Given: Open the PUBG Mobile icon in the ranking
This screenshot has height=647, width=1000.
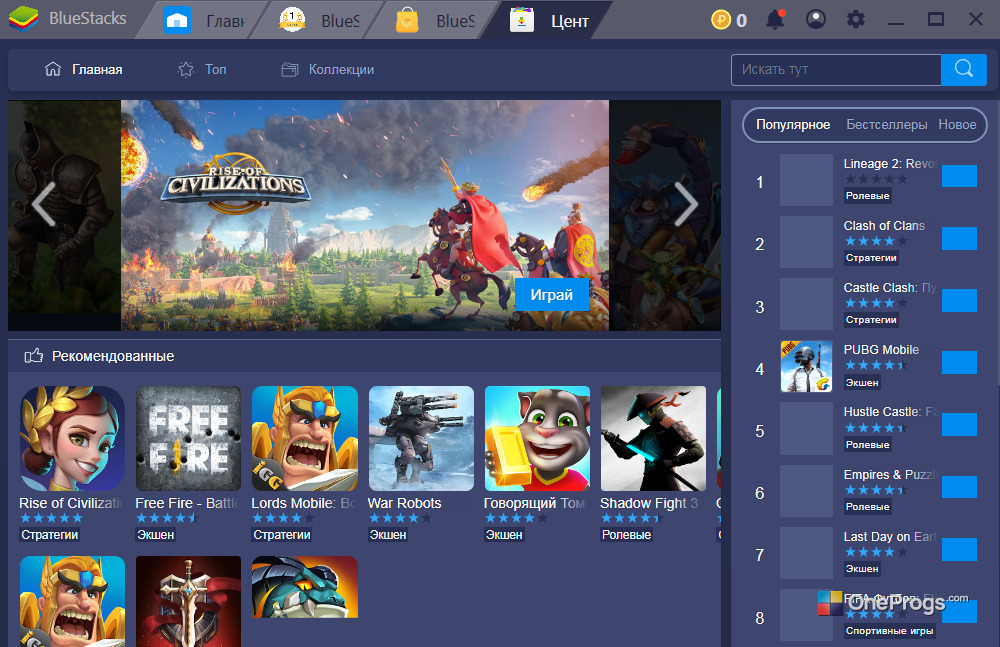Looking at the screenshot, I should tap(806, 366).
